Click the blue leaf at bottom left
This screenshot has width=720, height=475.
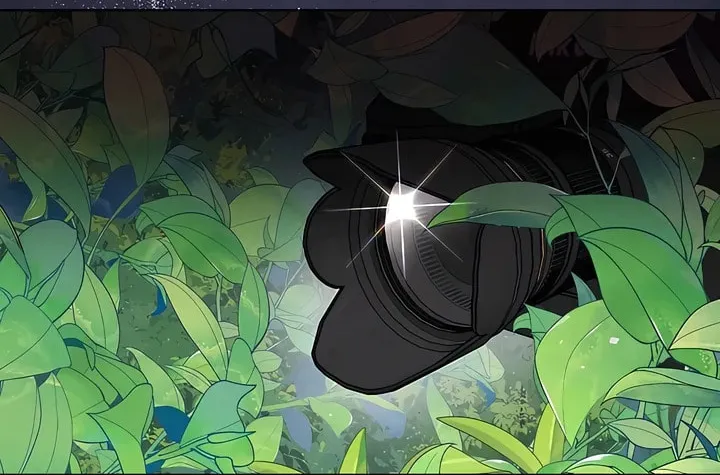pyautogui.click(x=171, y=425)
